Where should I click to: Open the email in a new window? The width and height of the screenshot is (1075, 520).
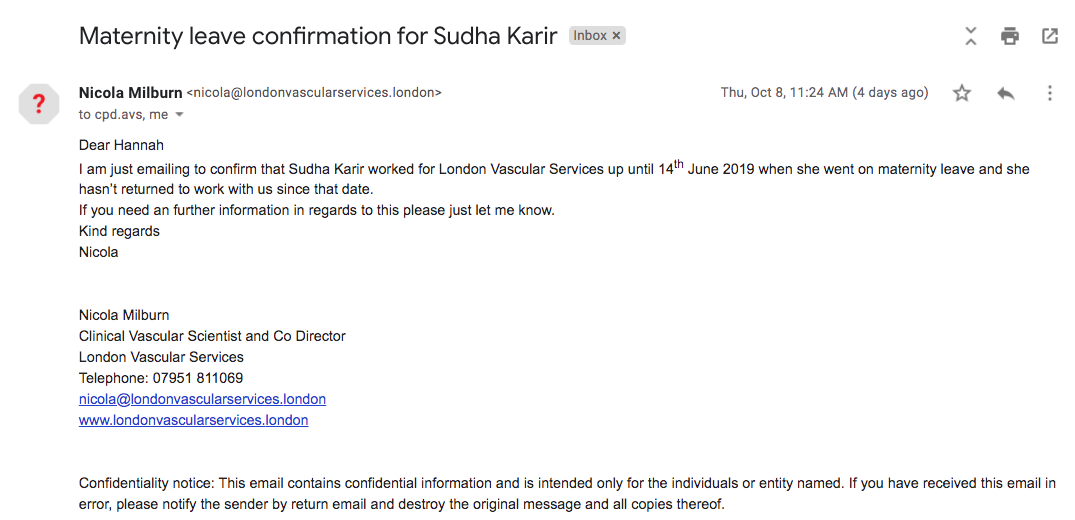coord(1050,37)
